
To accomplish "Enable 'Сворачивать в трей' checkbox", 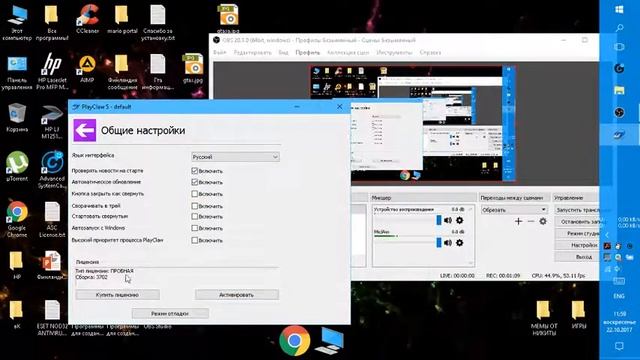I will coord(195,206).
